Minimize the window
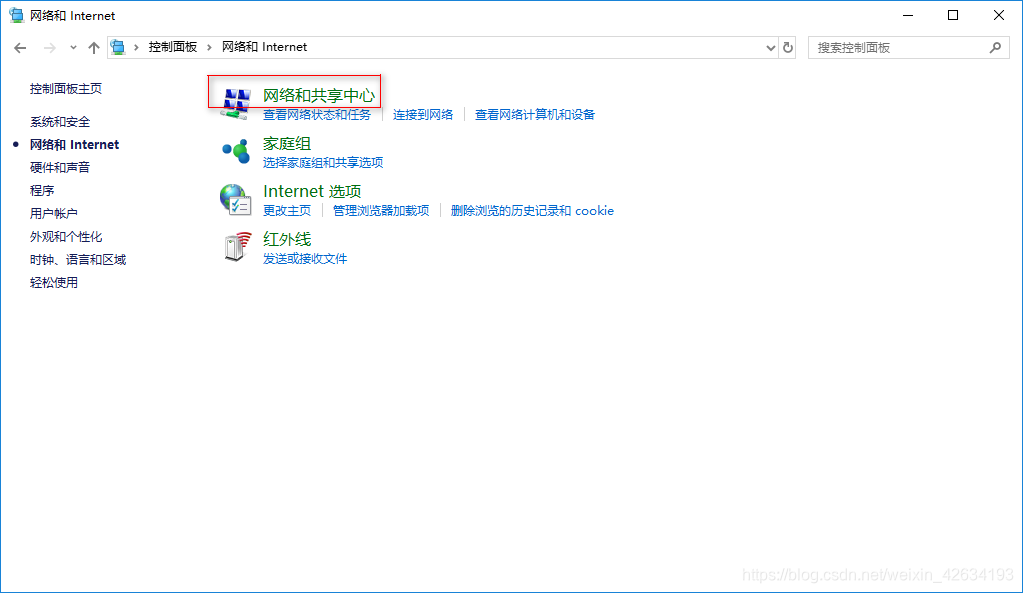This screenshot has height=593, width=1023. (908, 15)
